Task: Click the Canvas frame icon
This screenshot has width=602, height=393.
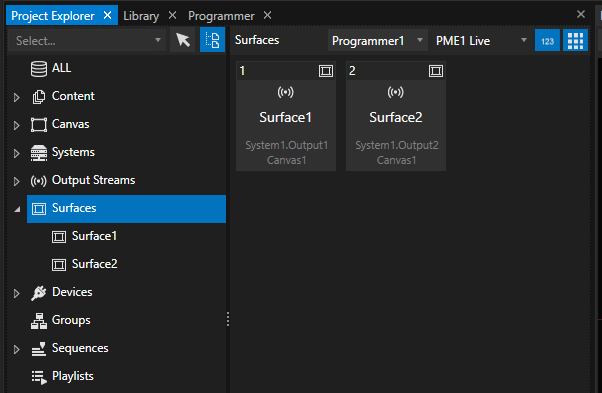Action: (x=39, y=125)
